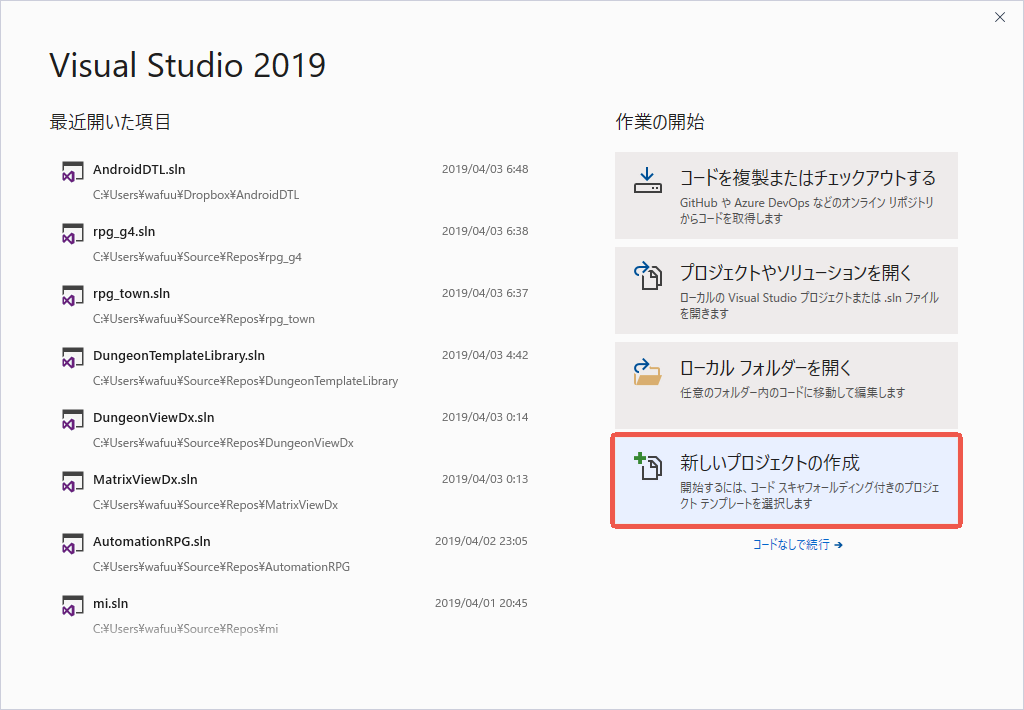The height and width of the screenshot is (710, 1024).
Task: Click the solution icon beside rpg_g4.sln
Action: coord(72,234)
